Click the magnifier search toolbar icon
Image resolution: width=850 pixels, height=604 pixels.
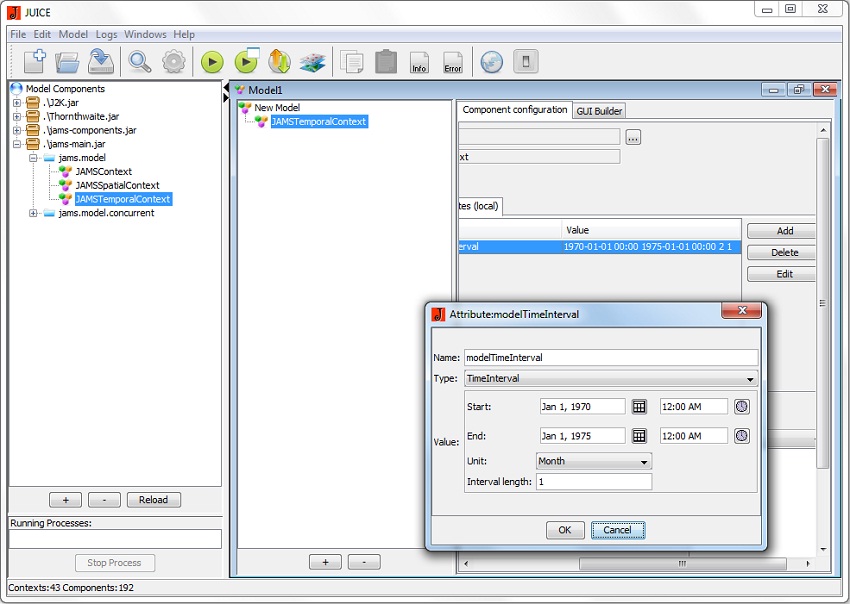140,62
